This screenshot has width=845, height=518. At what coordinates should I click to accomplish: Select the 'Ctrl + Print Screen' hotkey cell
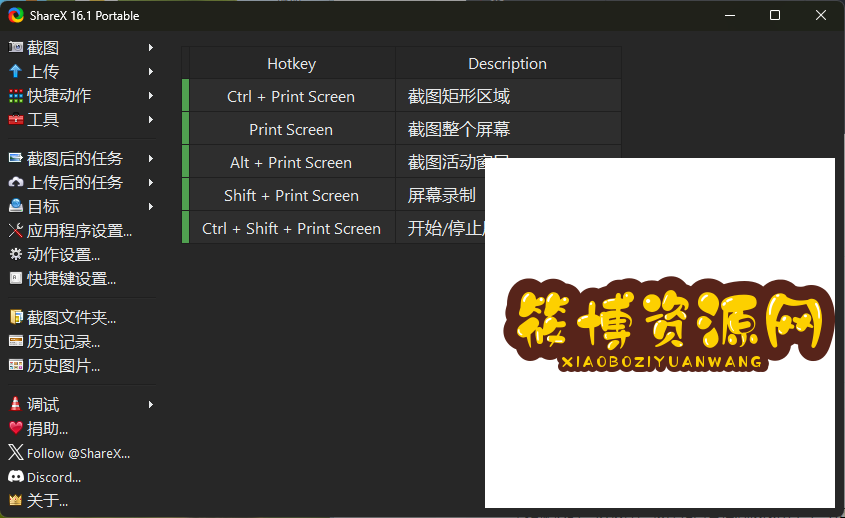pos(292,96)
